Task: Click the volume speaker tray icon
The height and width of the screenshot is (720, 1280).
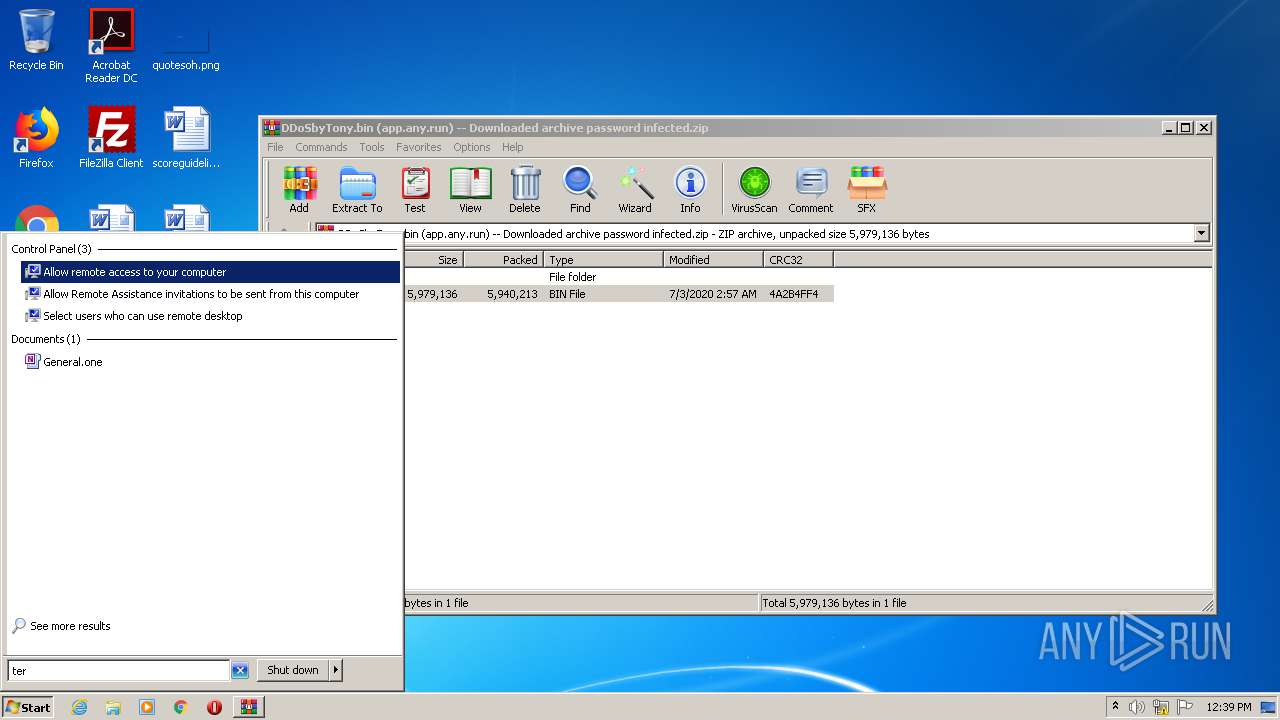Action: pyautogui.click(x=1136, y=707)
